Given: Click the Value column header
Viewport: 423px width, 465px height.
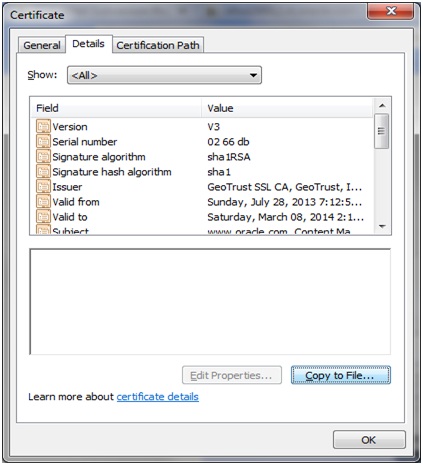Looking at the screenshot, I should click(287, 108).
